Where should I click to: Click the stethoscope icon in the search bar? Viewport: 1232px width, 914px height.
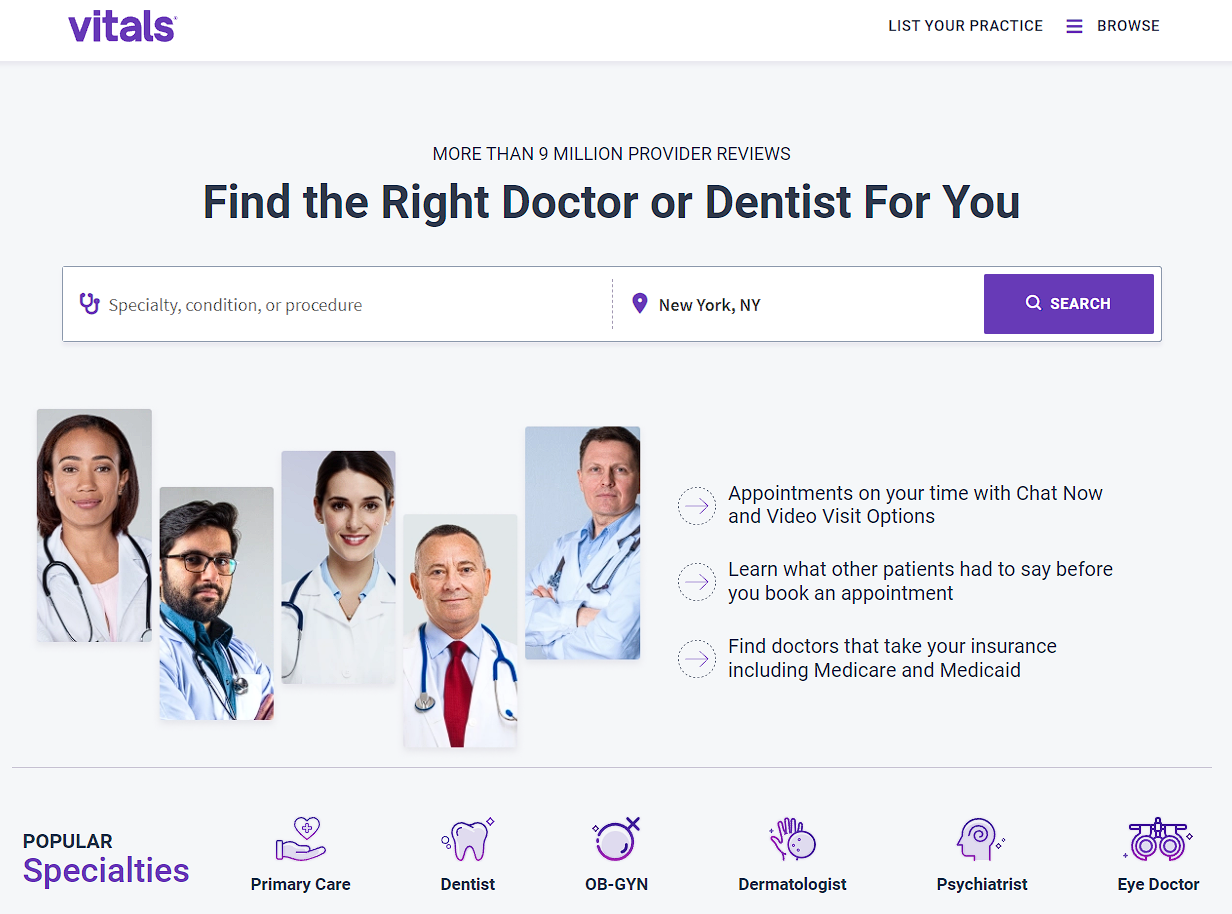point(90,303)
